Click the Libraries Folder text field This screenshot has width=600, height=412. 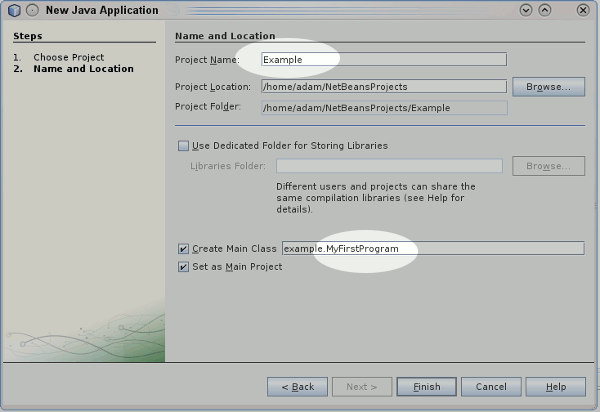click(389, 166)
